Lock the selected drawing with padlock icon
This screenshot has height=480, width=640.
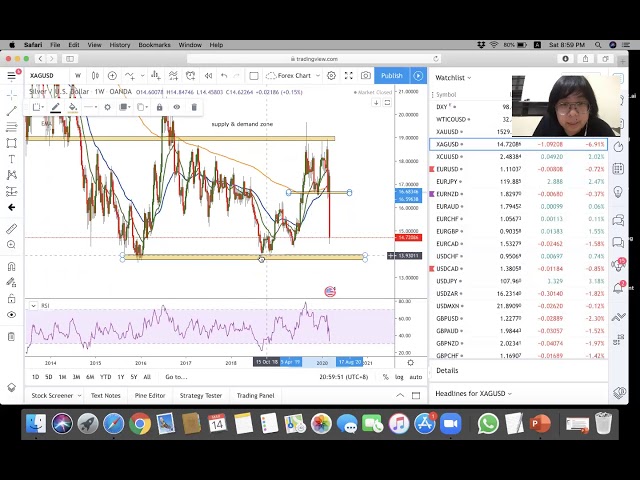[159, 107]
